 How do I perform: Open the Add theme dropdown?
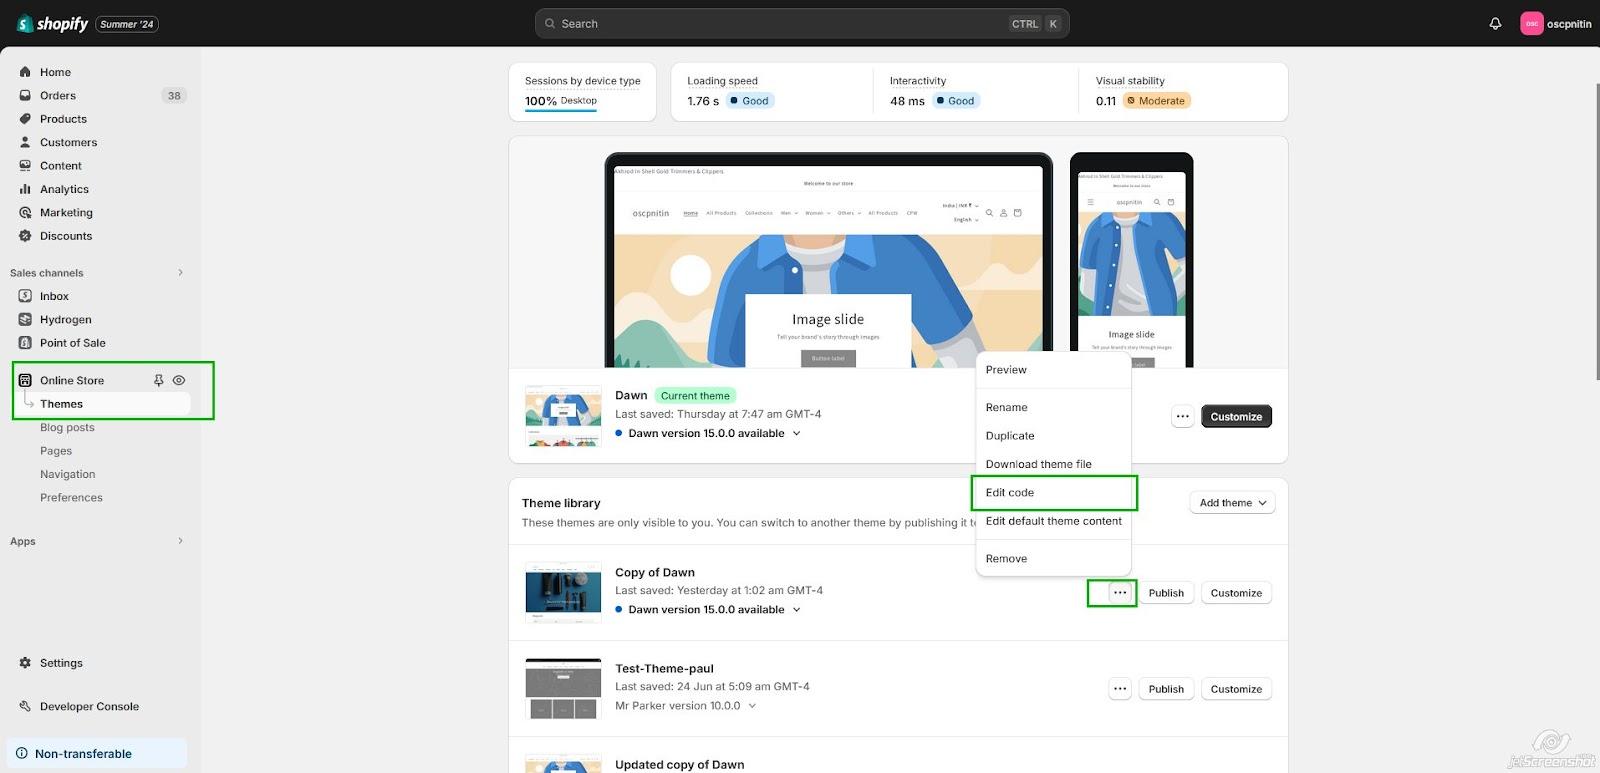(x=1232, y=503)
